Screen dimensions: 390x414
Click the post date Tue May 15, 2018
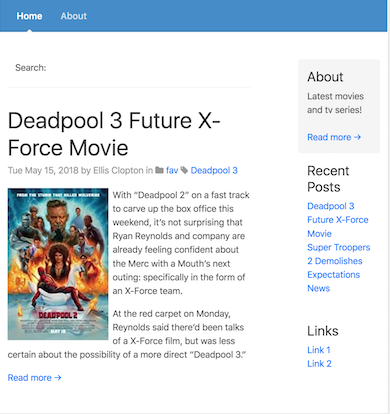click(x=43, y=170)
